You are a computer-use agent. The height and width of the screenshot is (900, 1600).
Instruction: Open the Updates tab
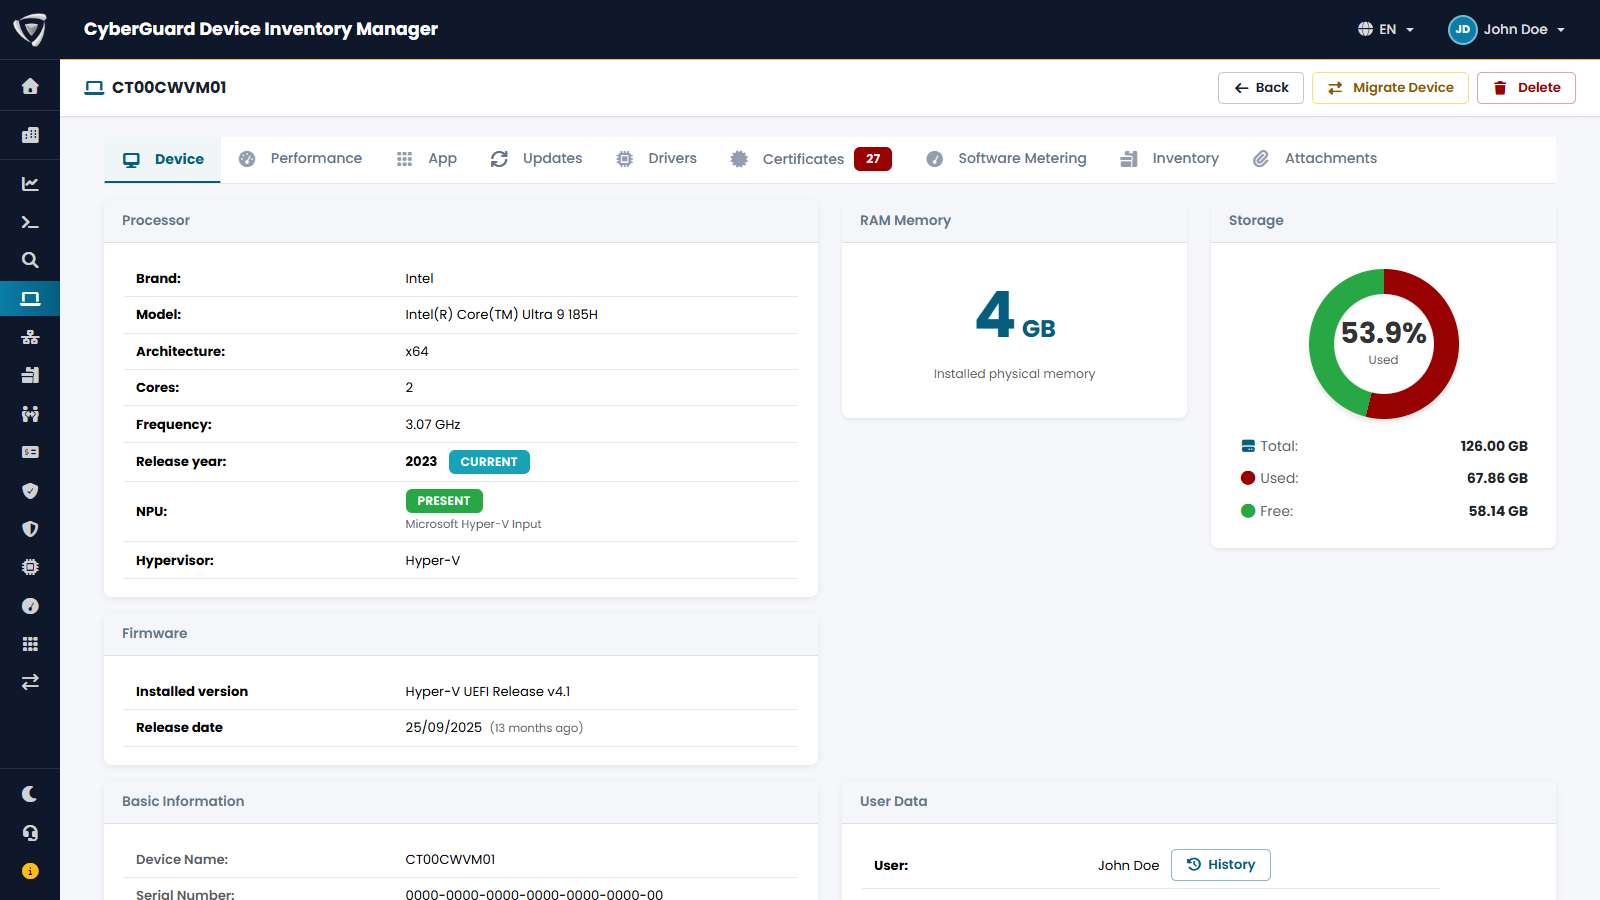536,158
